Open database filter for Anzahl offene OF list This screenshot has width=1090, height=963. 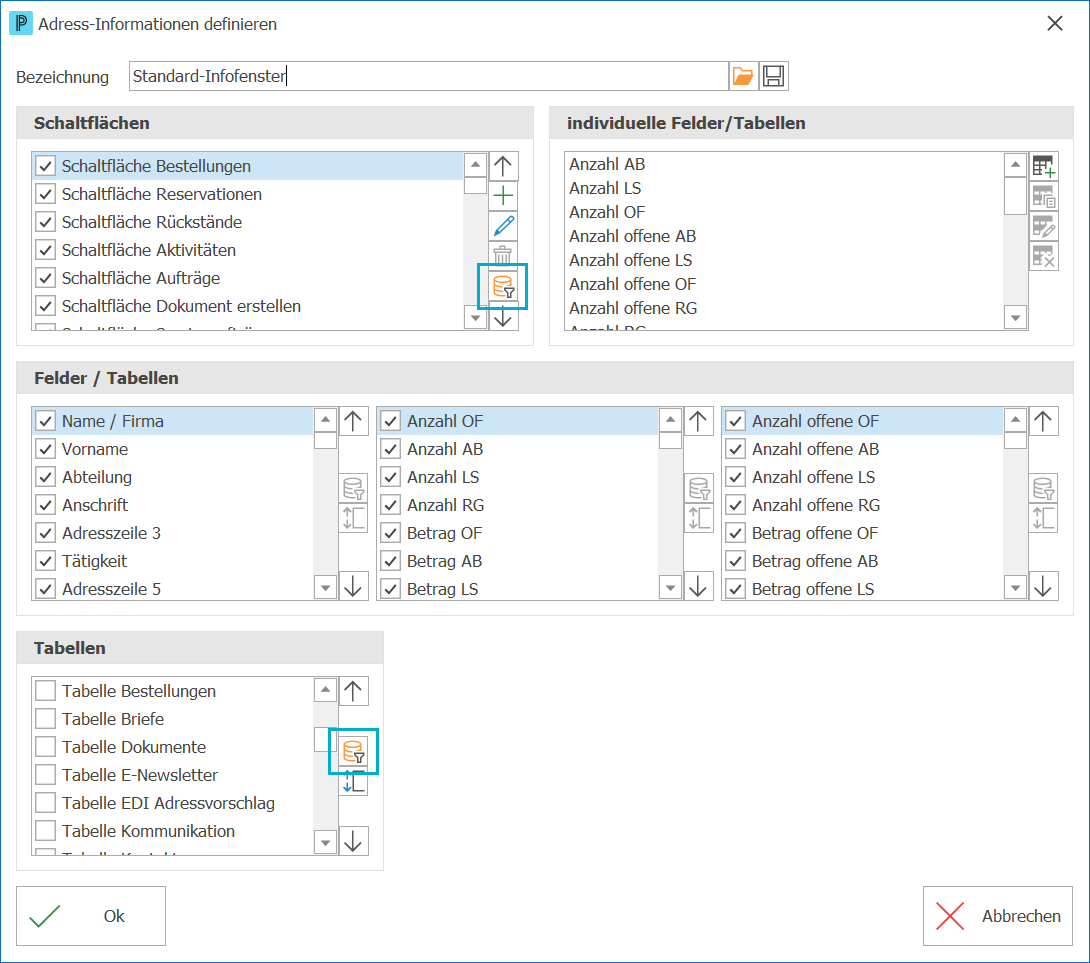pyautogui.click(x=1043, y=488)
